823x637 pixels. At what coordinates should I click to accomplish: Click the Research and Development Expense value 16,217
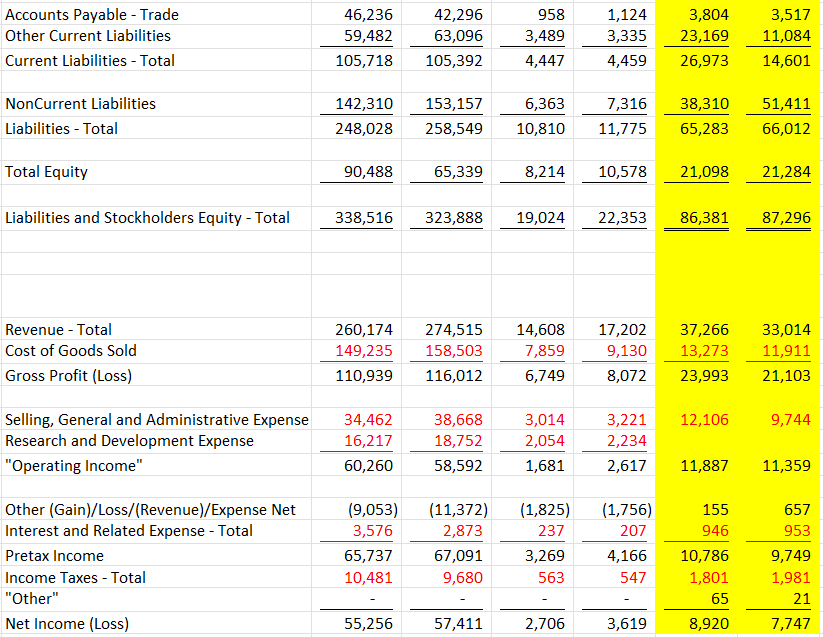[x=364, y=441]
